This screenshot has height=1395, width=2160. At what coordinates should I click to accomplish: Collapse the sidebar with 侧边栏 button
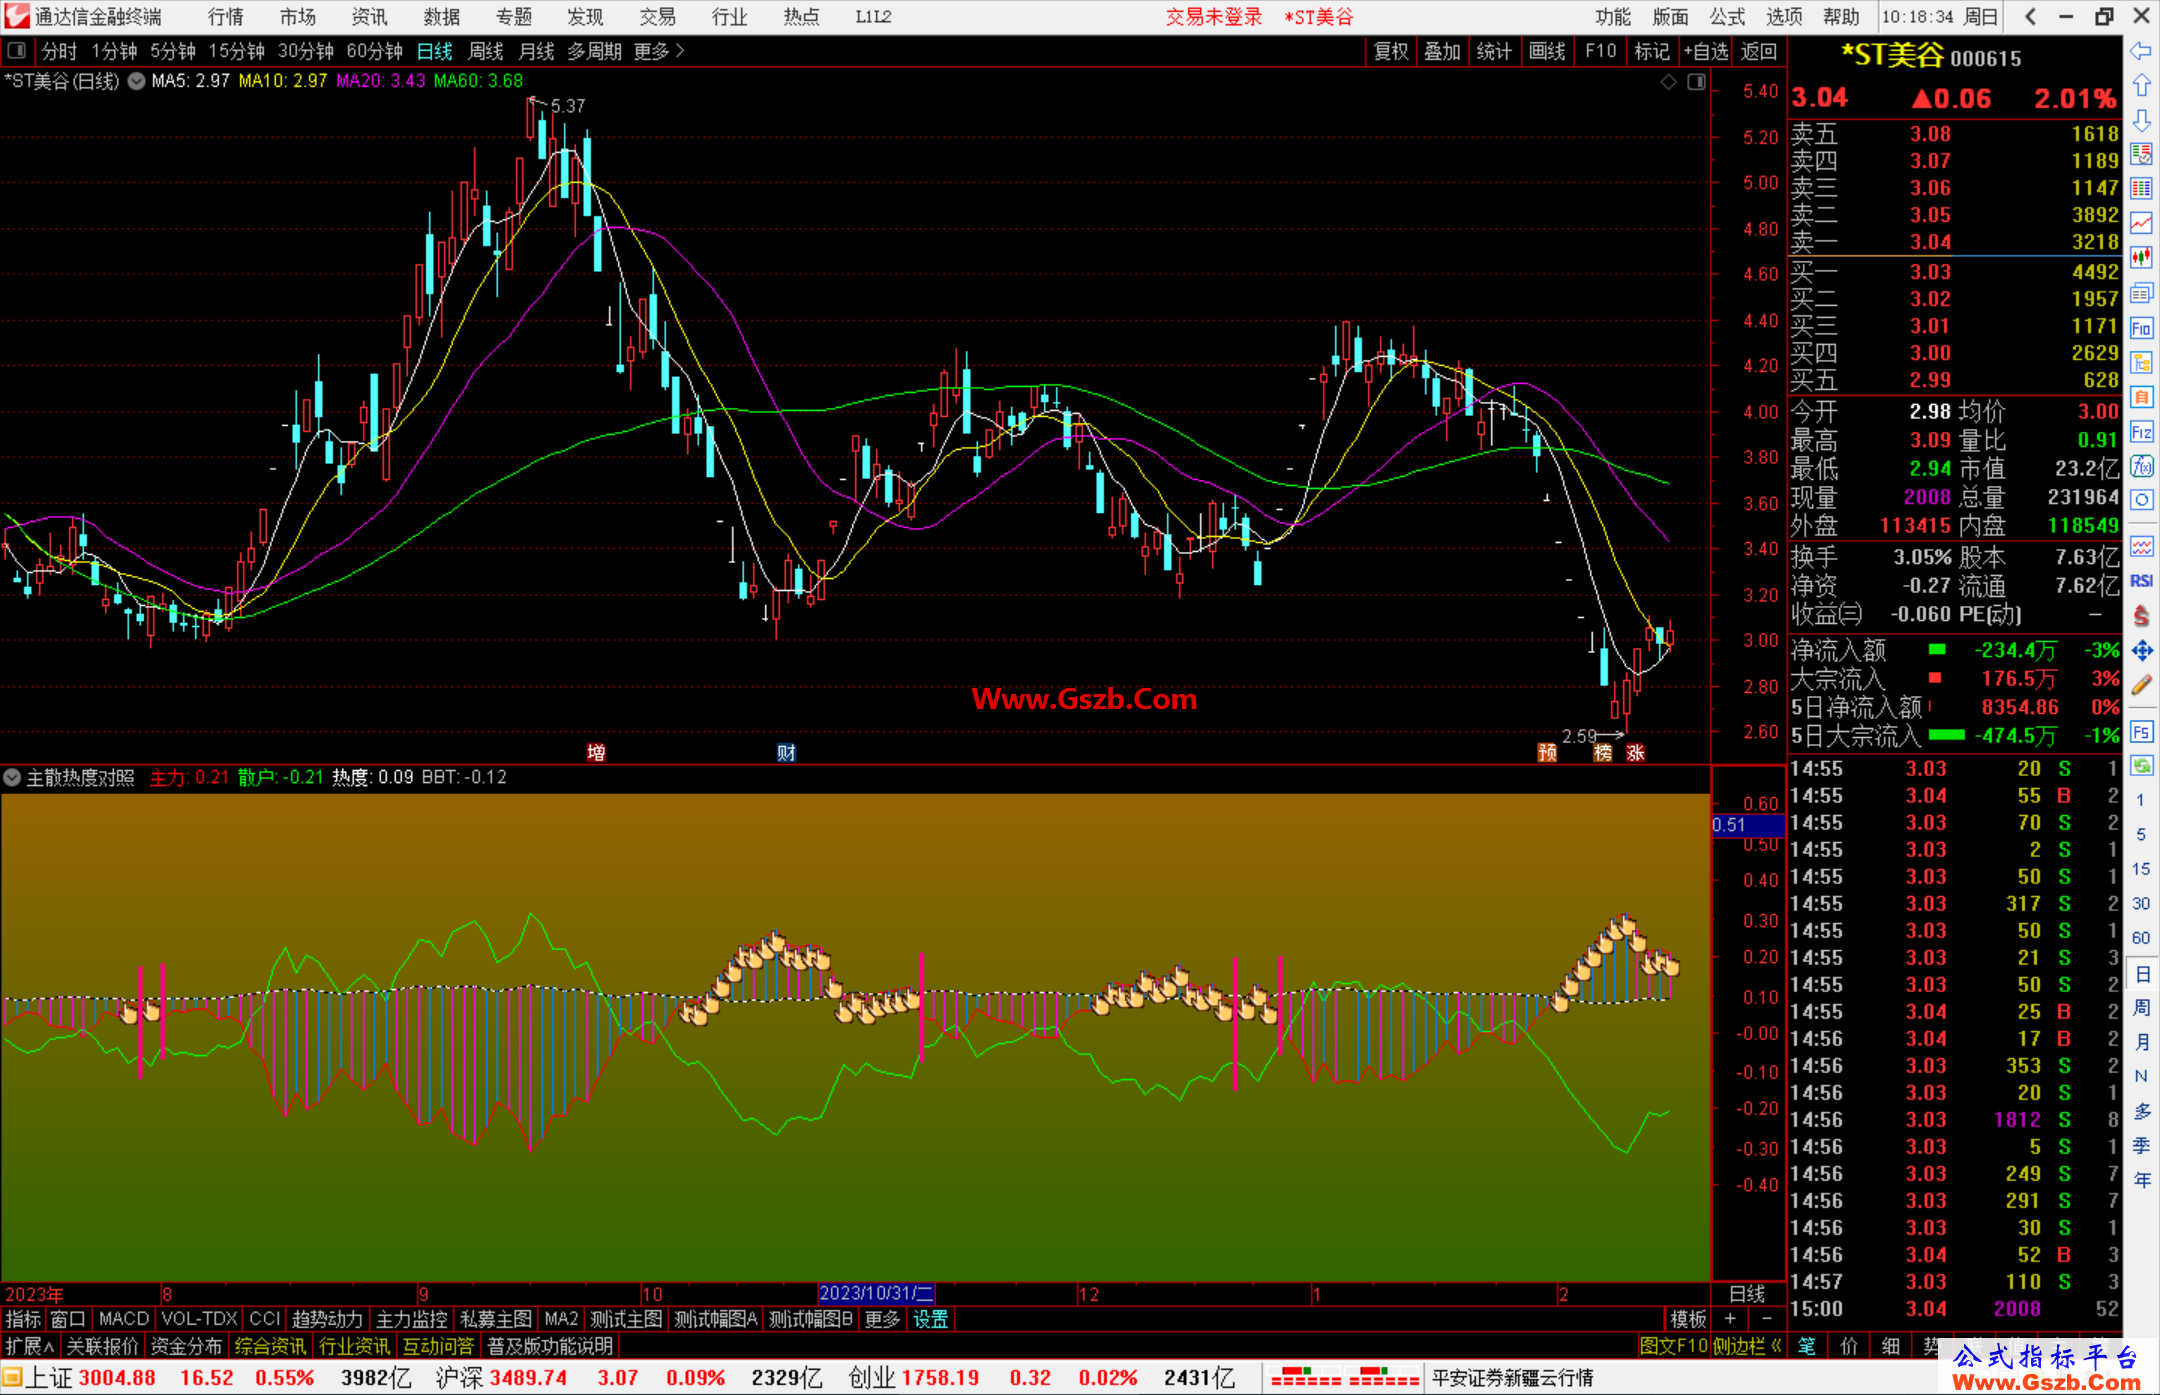1746,1346
